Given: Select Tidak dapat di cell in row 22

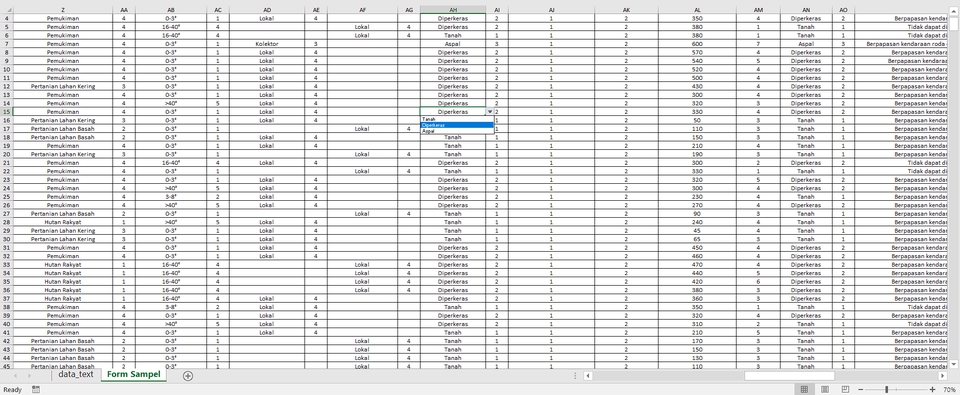Looking at the screenshot, I should [x=902, y=171].
